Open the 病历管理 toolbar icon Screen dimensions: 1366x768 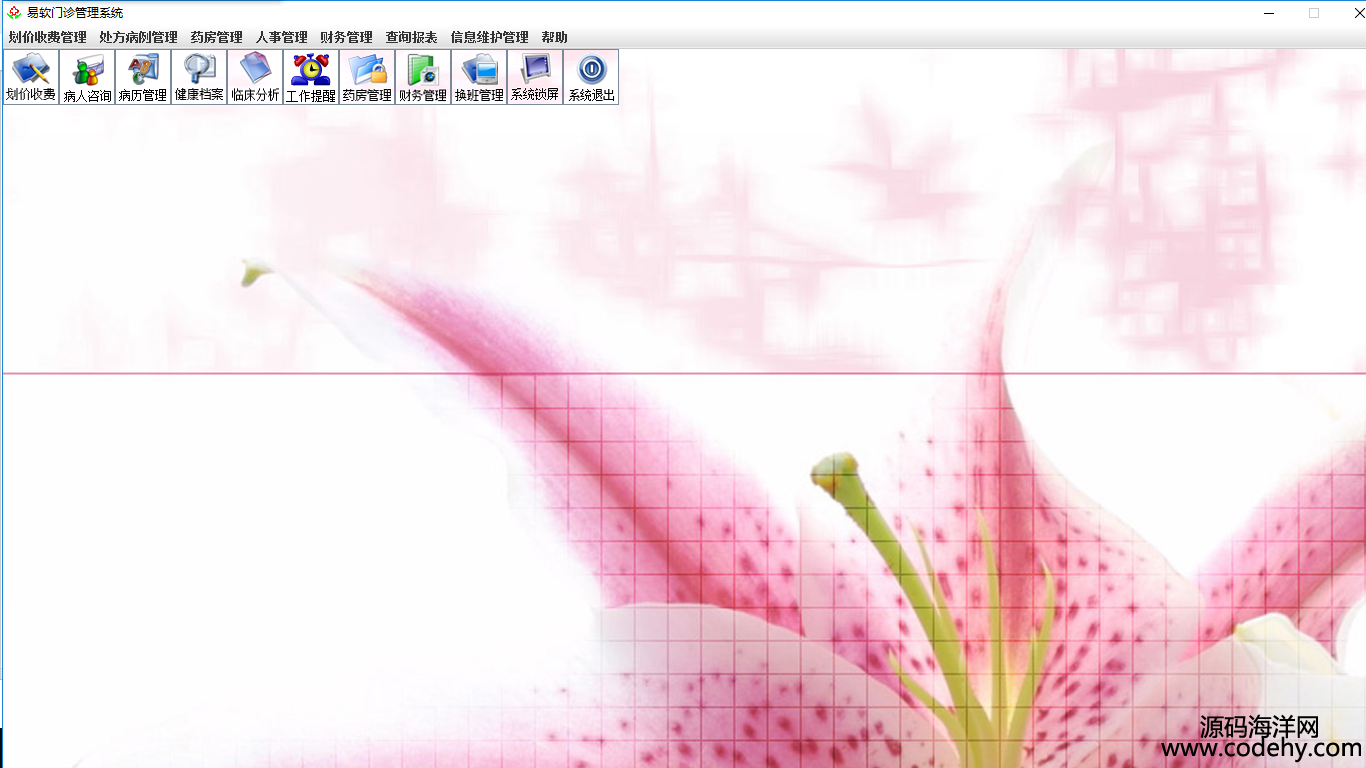pyautogui.click(x=143, y=77)
